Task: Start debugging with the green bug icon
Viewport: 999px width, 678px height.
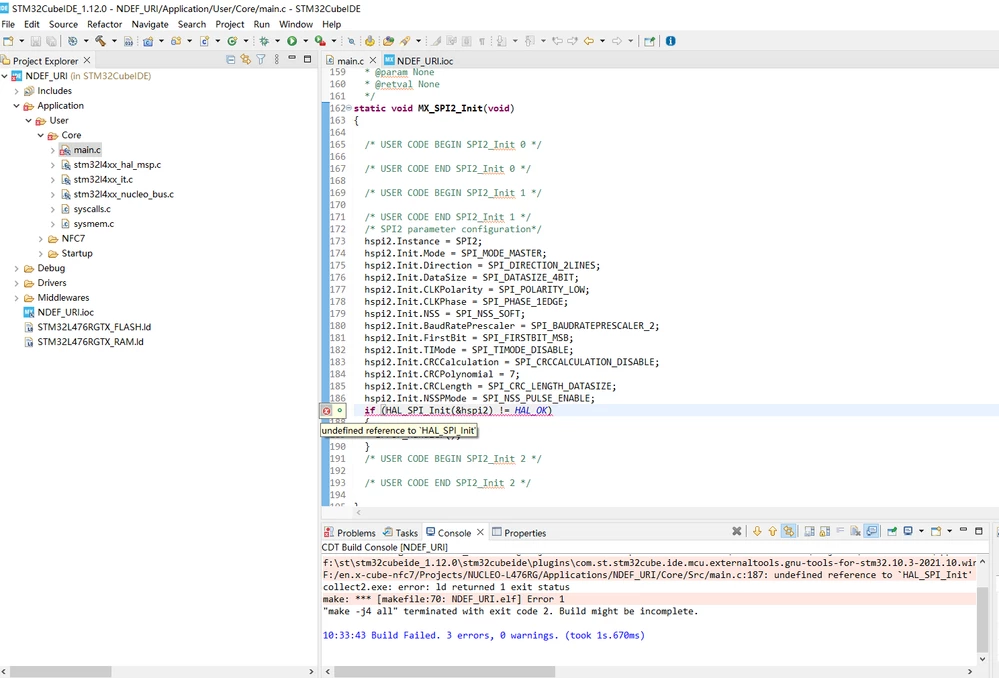Action: point(264,41)
